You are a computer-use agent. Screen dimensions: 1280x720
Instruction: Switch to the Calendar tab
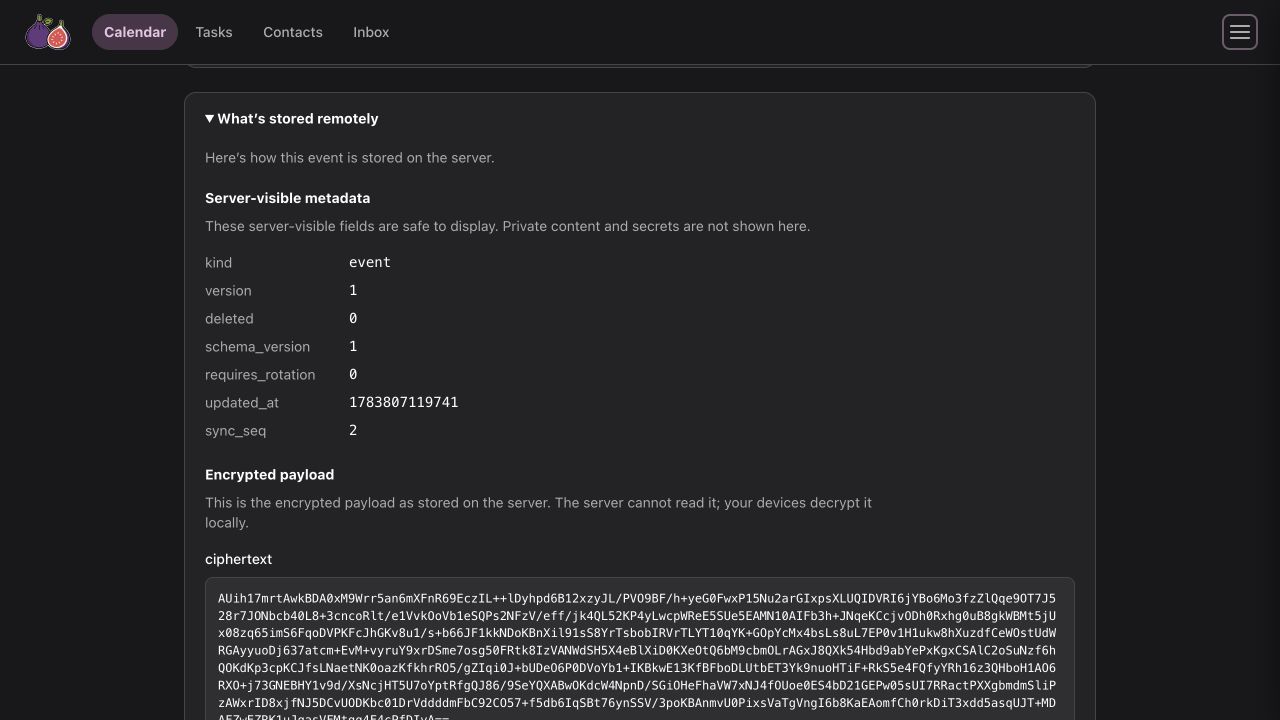click(135, 32)
